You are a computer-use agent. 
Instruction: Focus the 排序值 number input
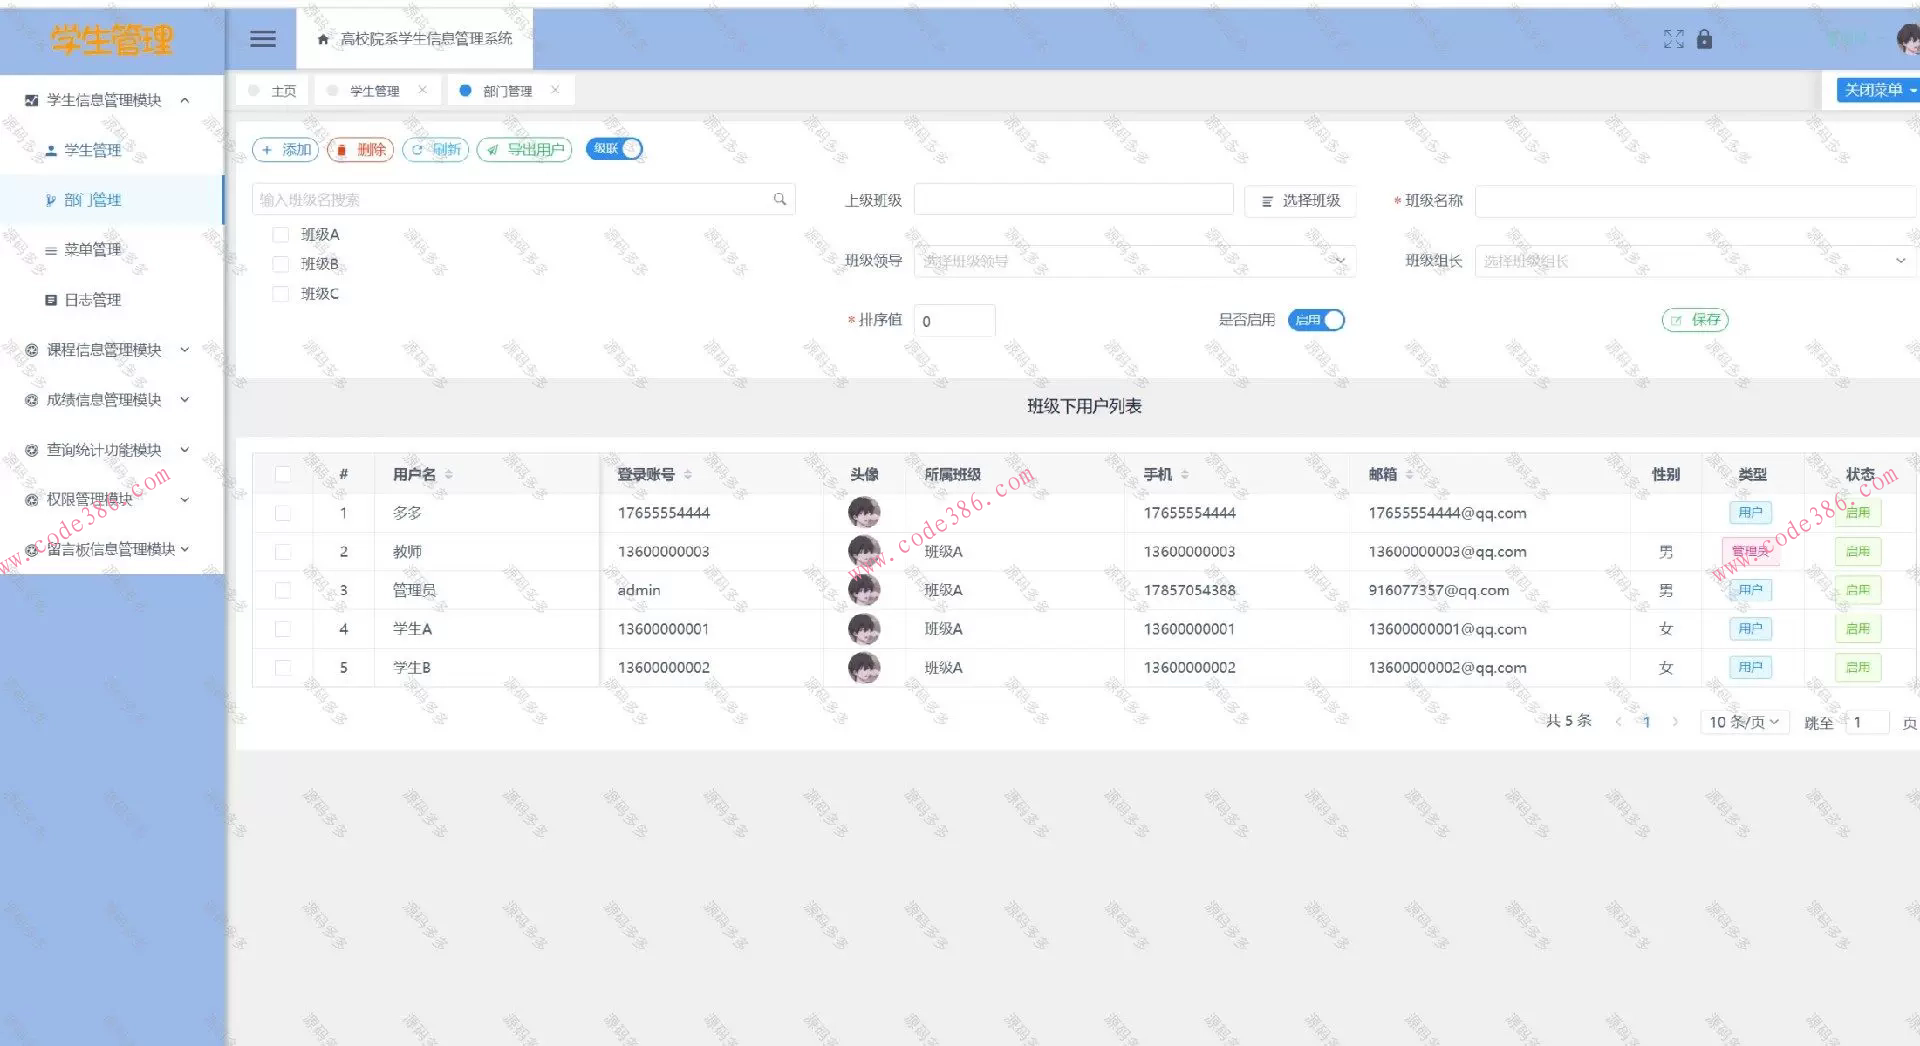(955, 321)
